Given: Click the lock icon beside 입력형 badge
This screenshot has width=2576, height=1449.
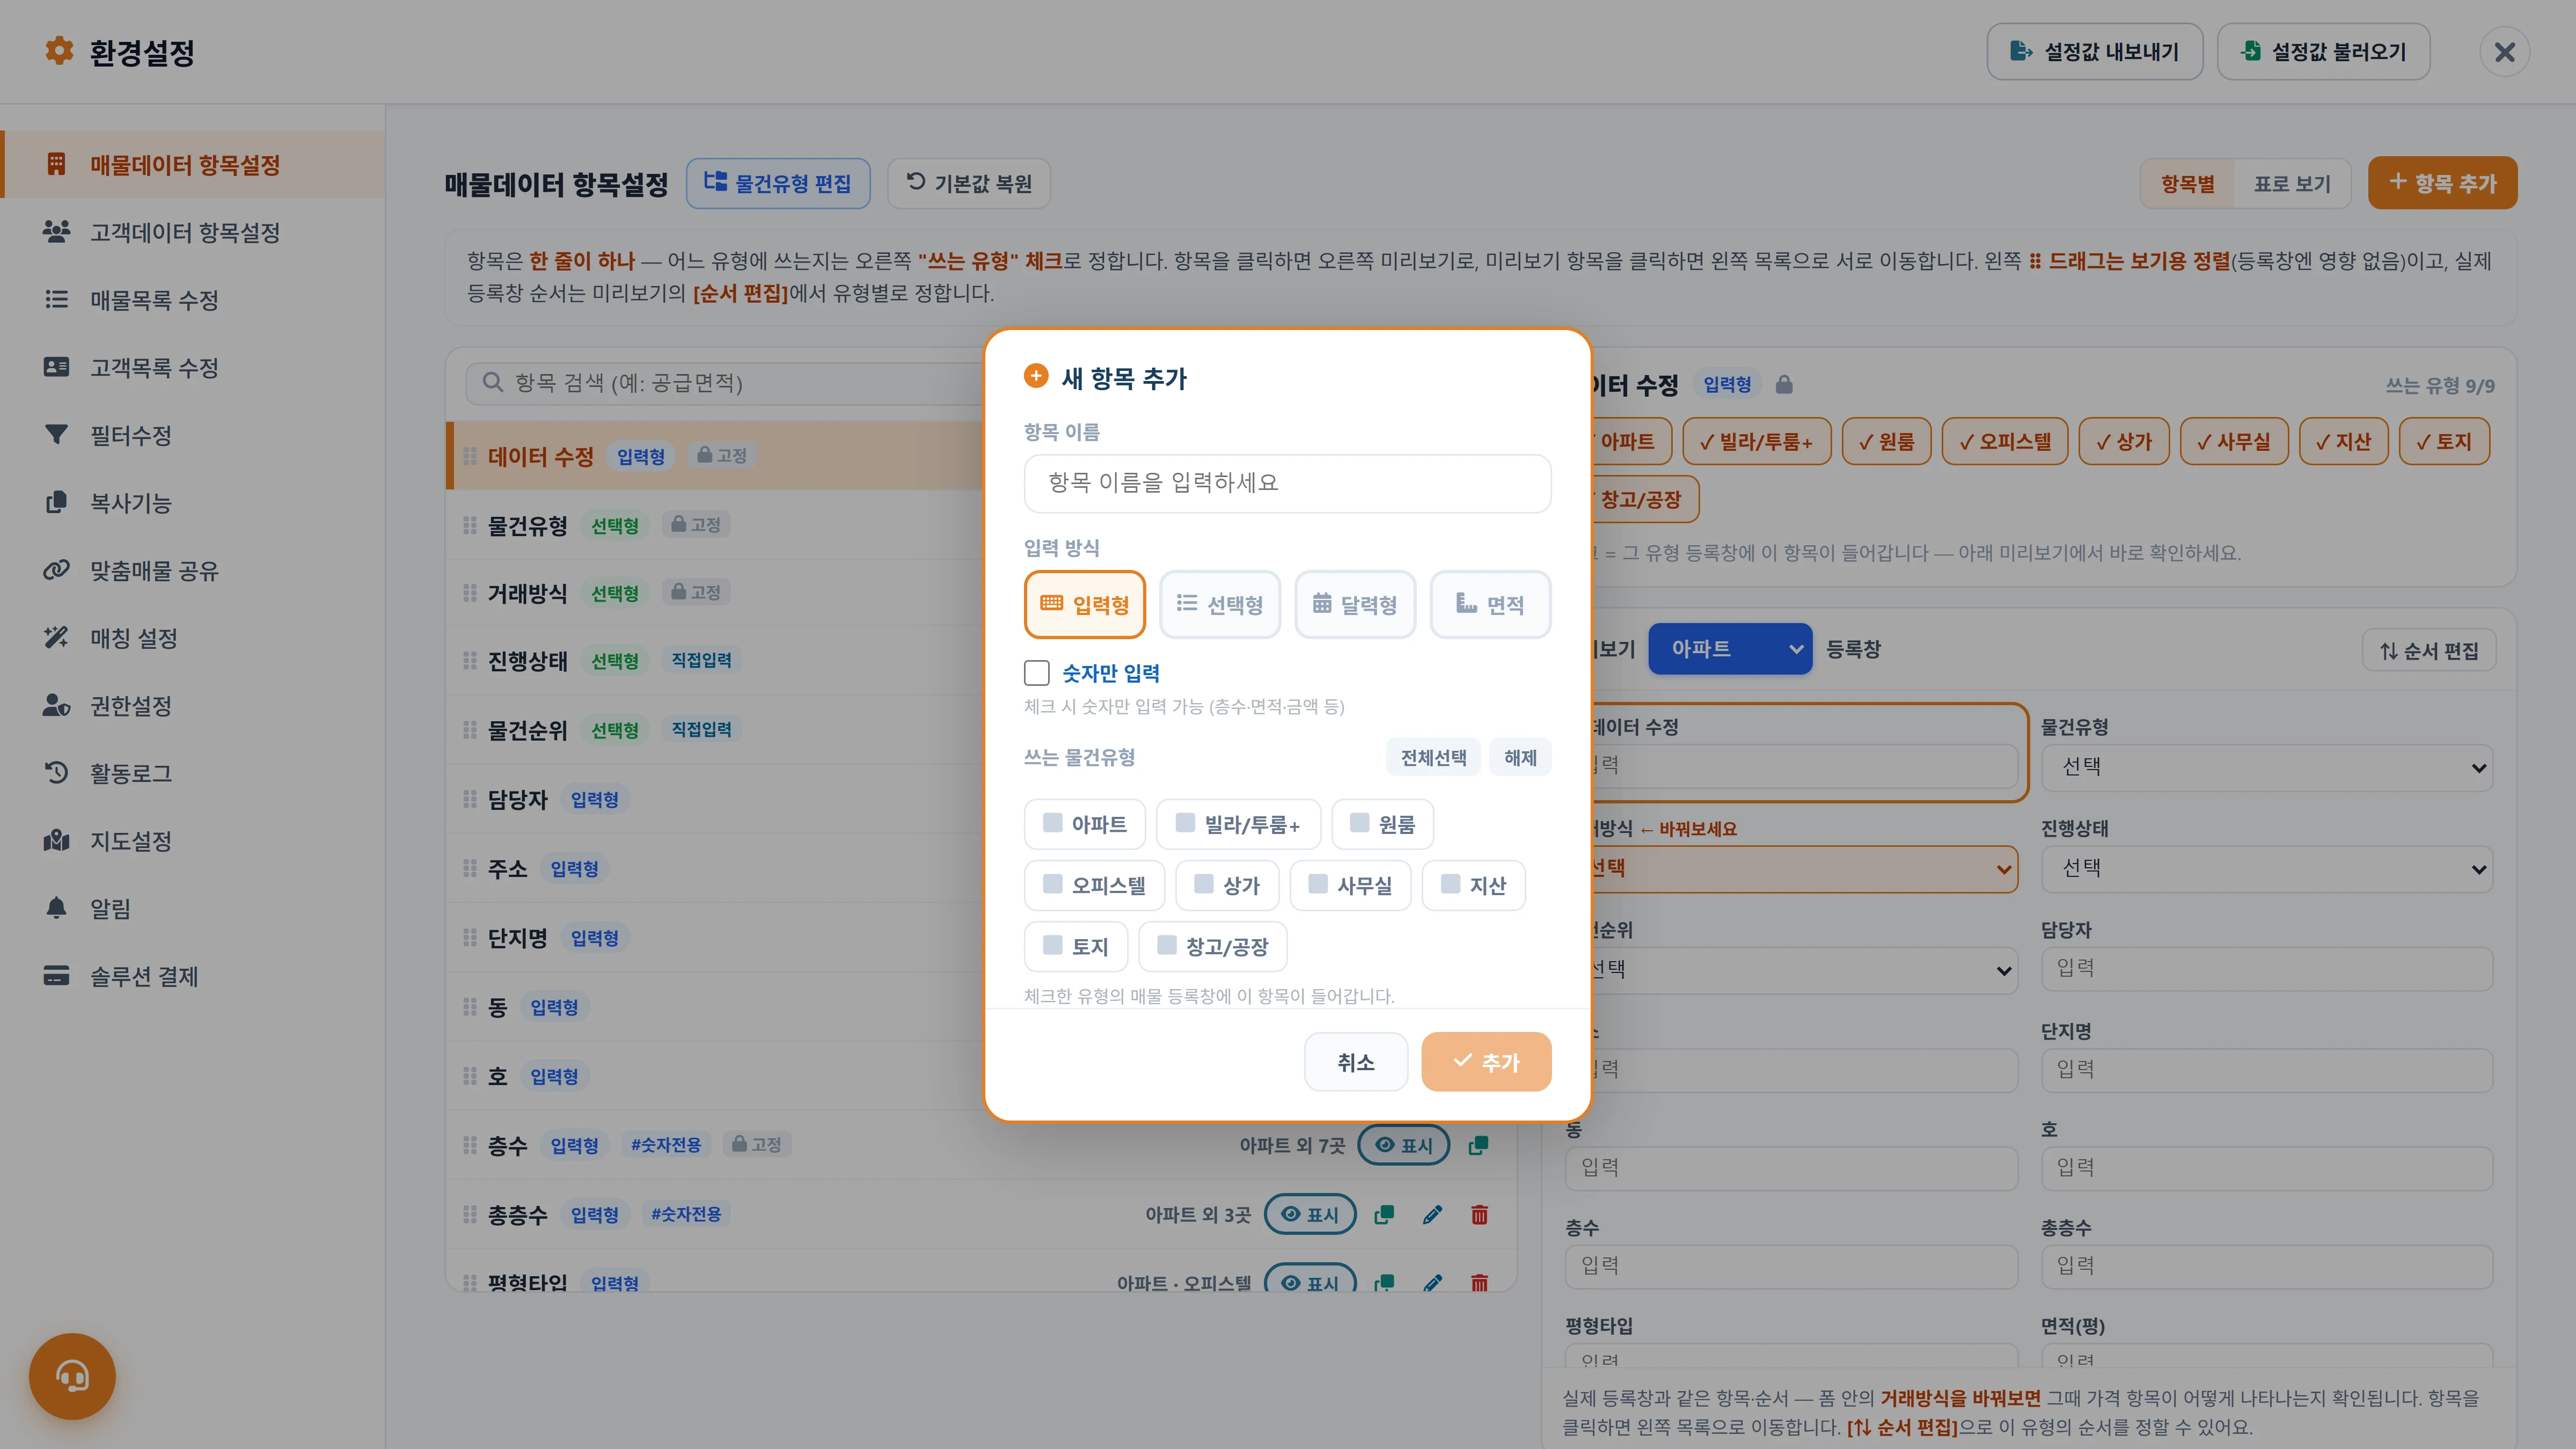Looking at the screenshot, I should [1784, 384].
